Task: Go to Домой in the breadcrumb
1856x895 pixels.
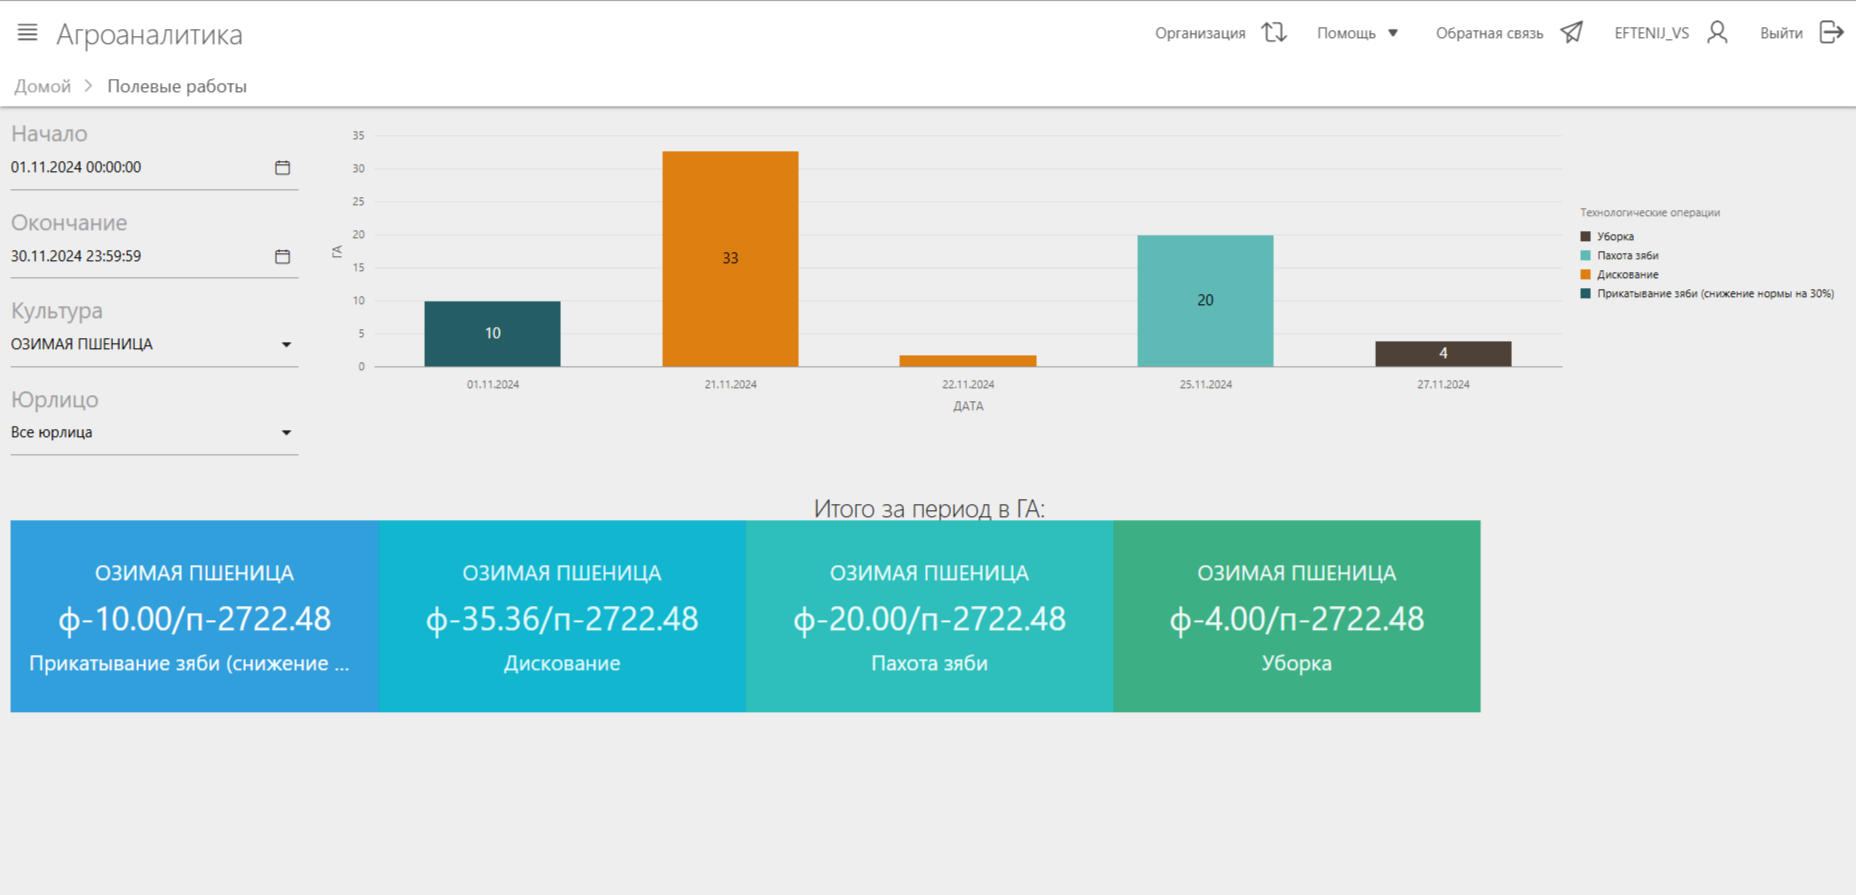Action: click(42, 86)
